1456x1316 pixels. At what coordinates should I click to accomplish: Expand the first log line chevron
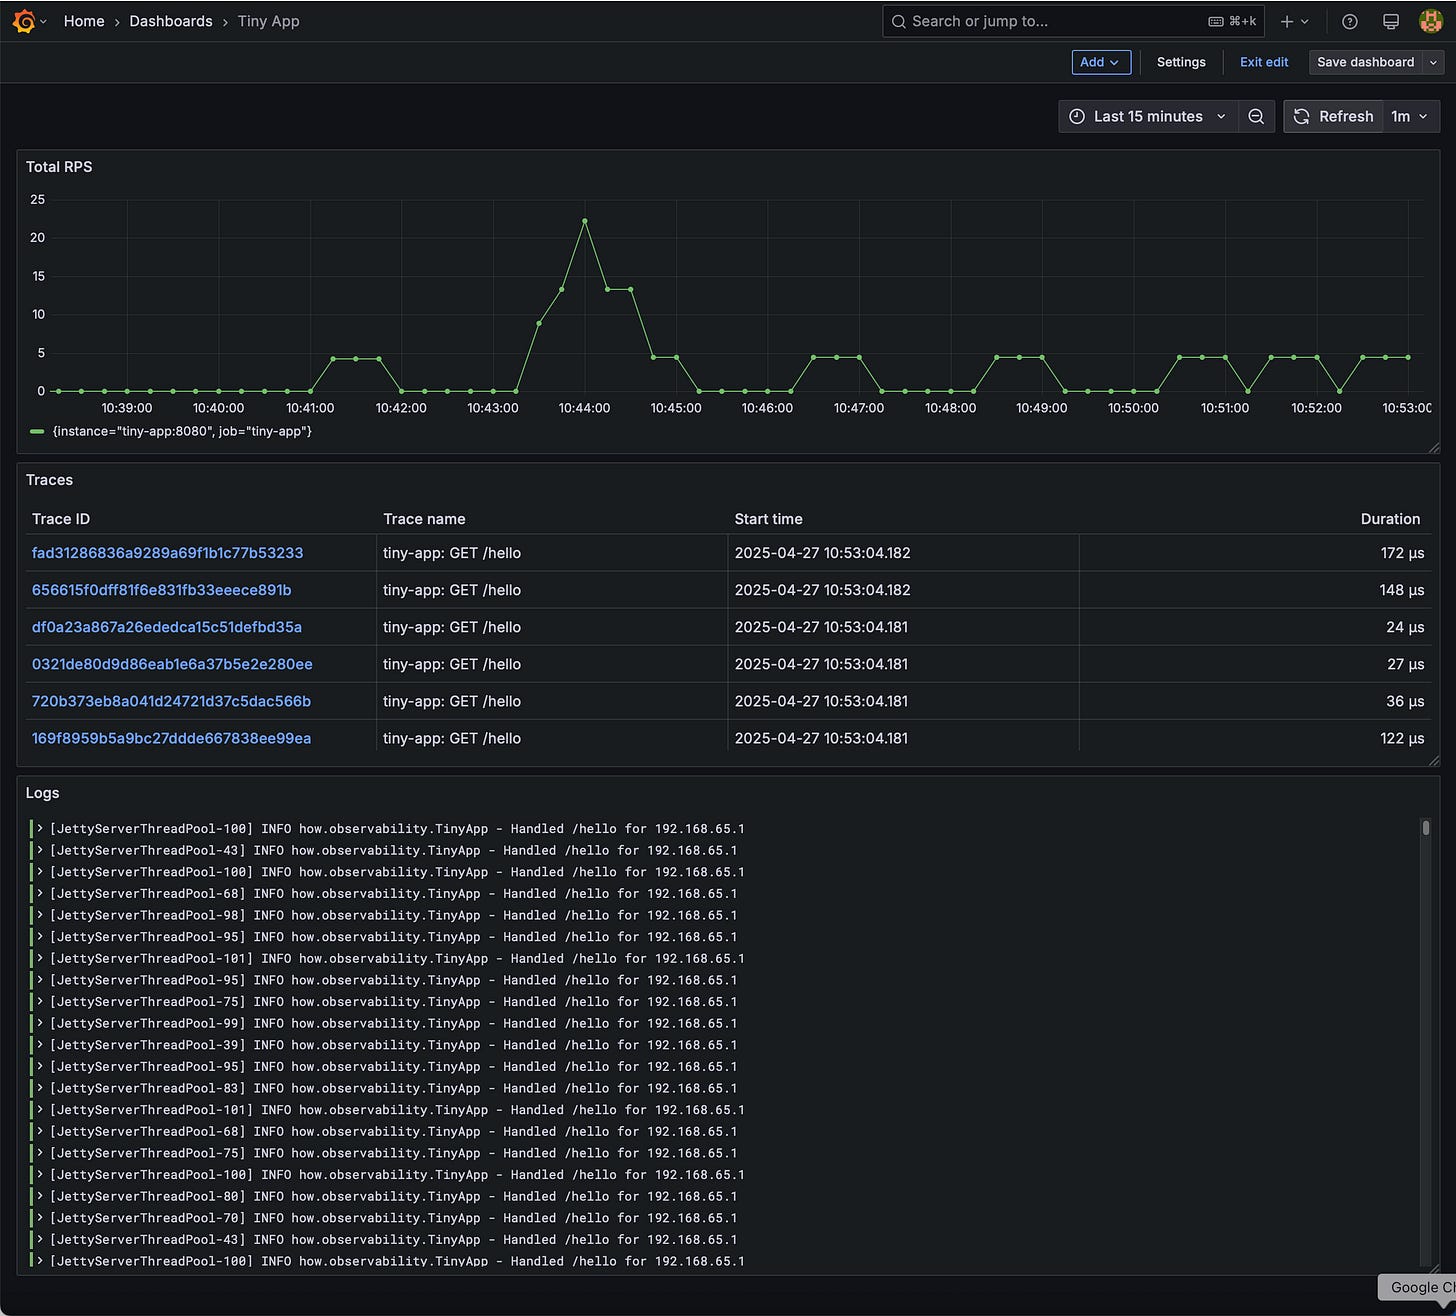click(40, 828)
